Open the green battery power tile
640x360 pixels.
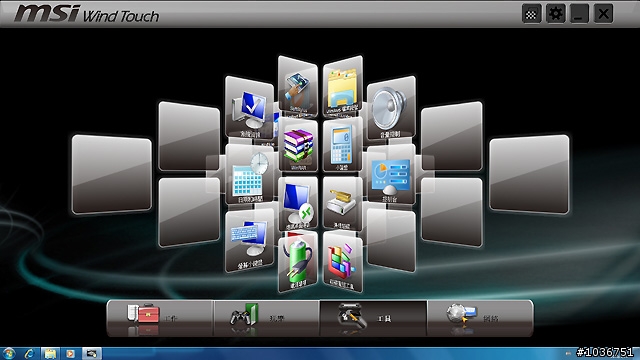click(298, 262)
